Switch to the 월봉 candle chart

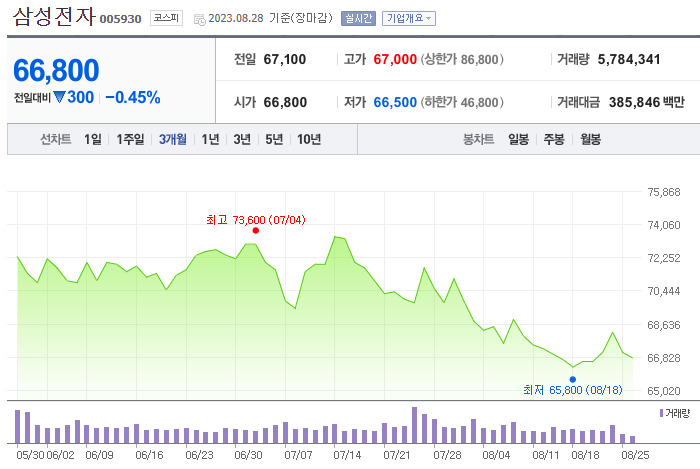point(590,139)
